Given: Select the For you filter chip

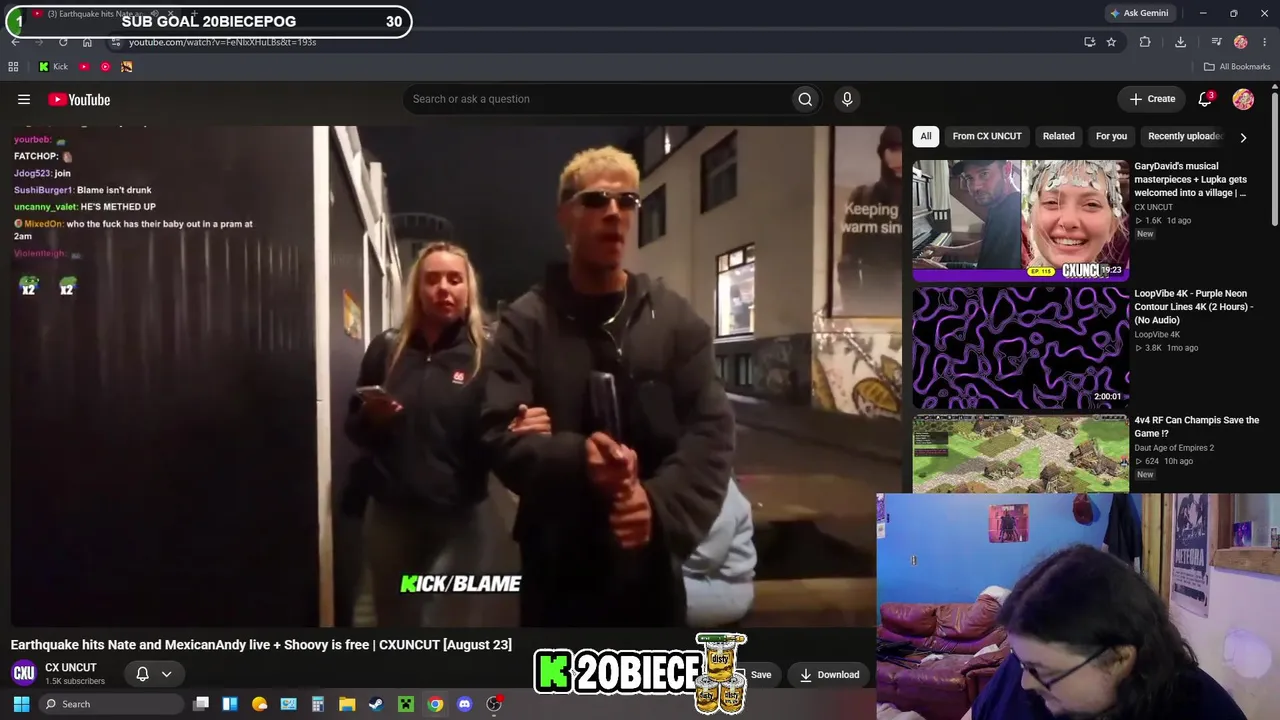Looking at the screenshot, I should pyautogui.click(x=1111, y=136).
